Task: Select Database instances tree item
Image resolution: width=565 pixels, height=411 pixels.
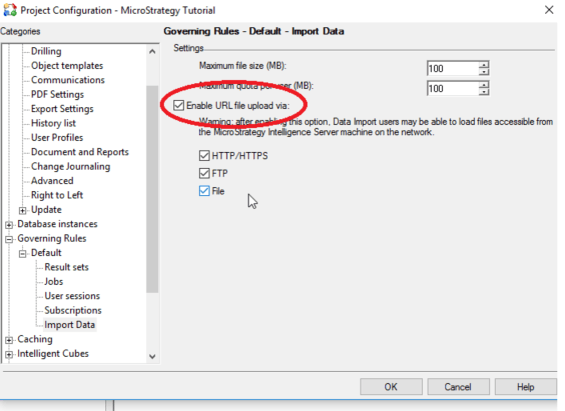Action: click(x=57, y=224)
